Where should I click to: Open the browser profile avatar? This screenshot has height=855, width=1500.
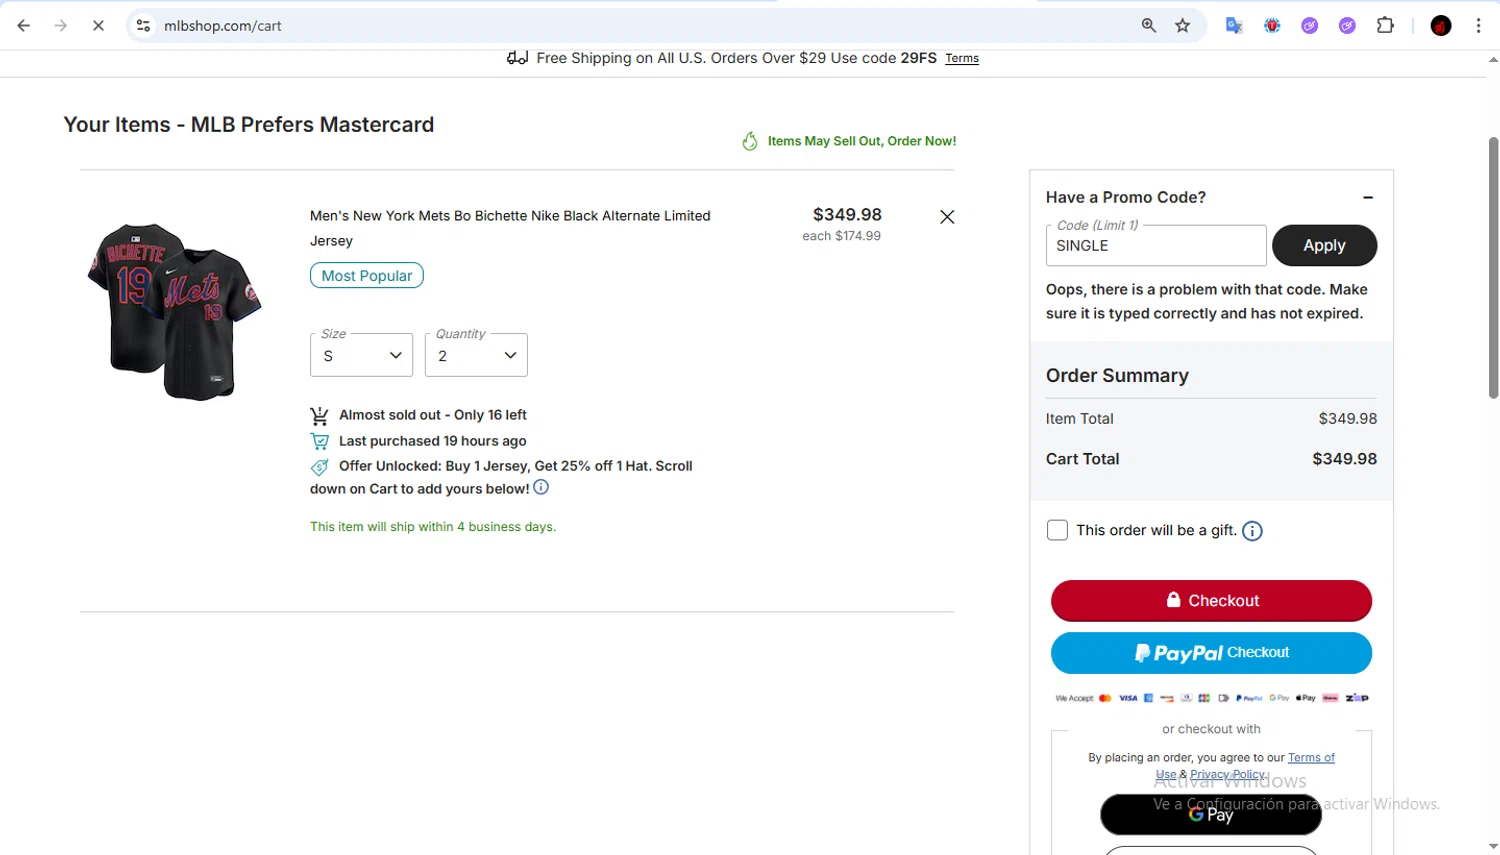coord(1441,26)
